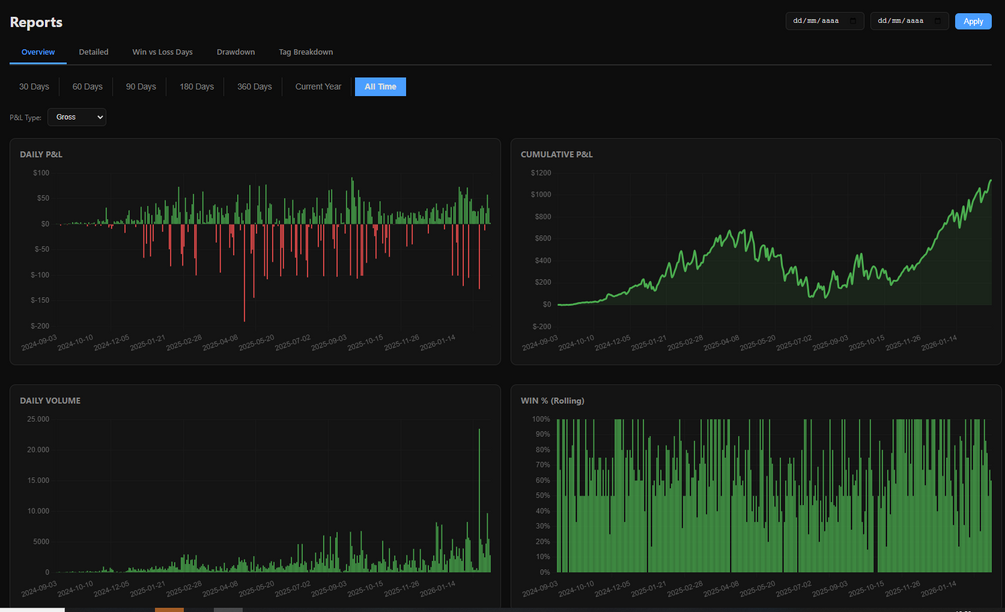Pick the 180 Days range
The height and width of the screenshot is (612, 1005).
[x=196, y=87]
